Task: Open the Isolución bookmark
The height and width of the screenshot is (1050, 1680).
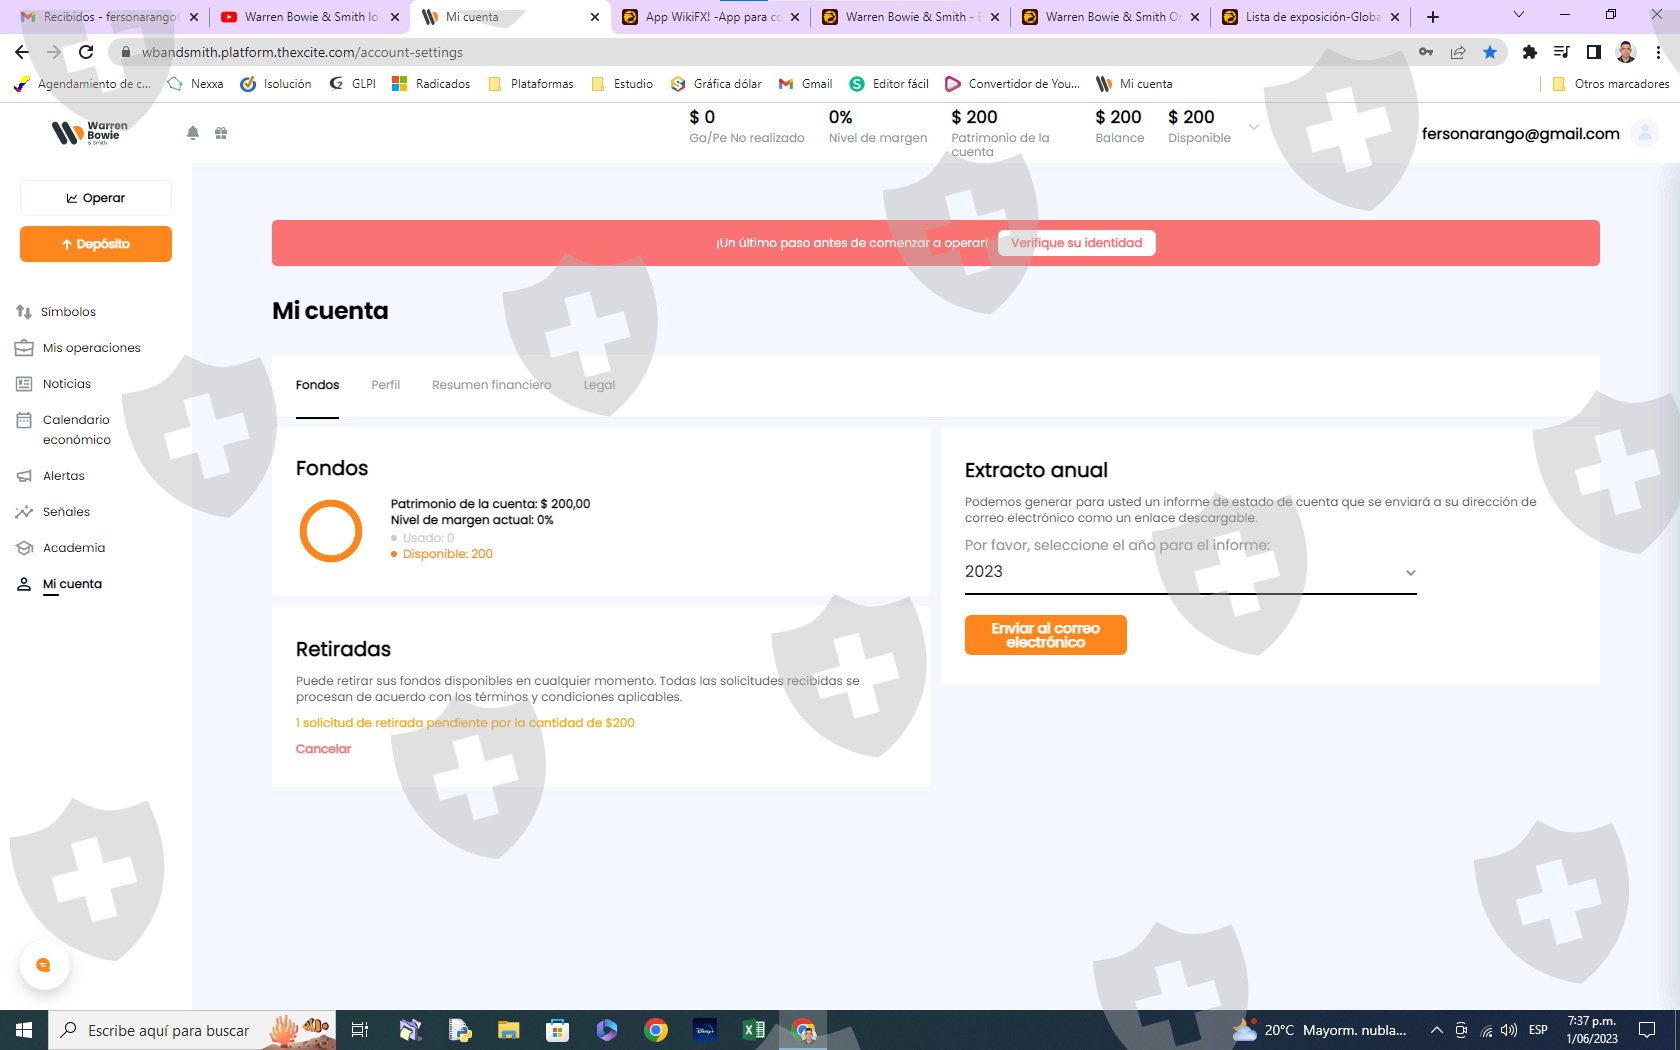Action: point(276,84)
